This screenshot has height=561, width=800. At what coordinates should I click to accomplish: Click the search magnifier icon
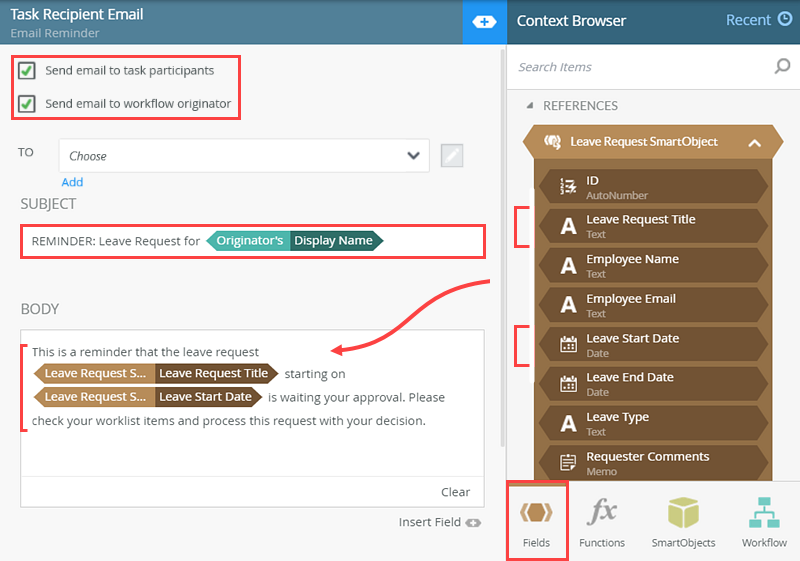782,66
